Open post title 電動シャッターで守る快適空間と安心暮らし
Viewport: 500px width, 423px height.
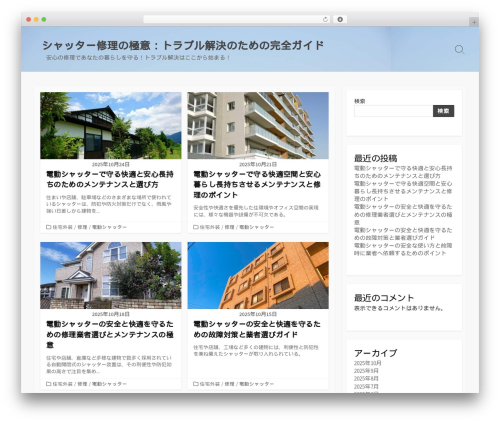click(257, 184)
